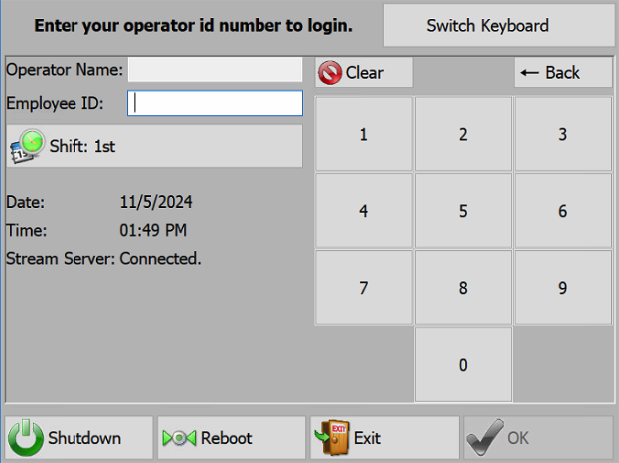
Task: Click the greyed OK label
Action: click(x=518, y=438)
